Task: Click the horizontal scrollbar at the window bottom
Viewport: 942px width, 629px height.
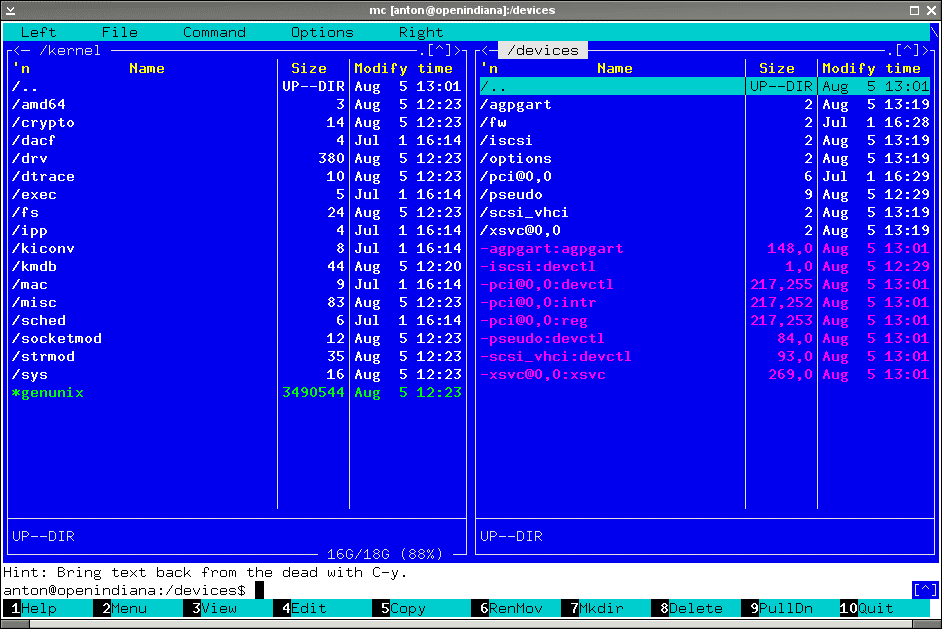Action: point(470,623)
